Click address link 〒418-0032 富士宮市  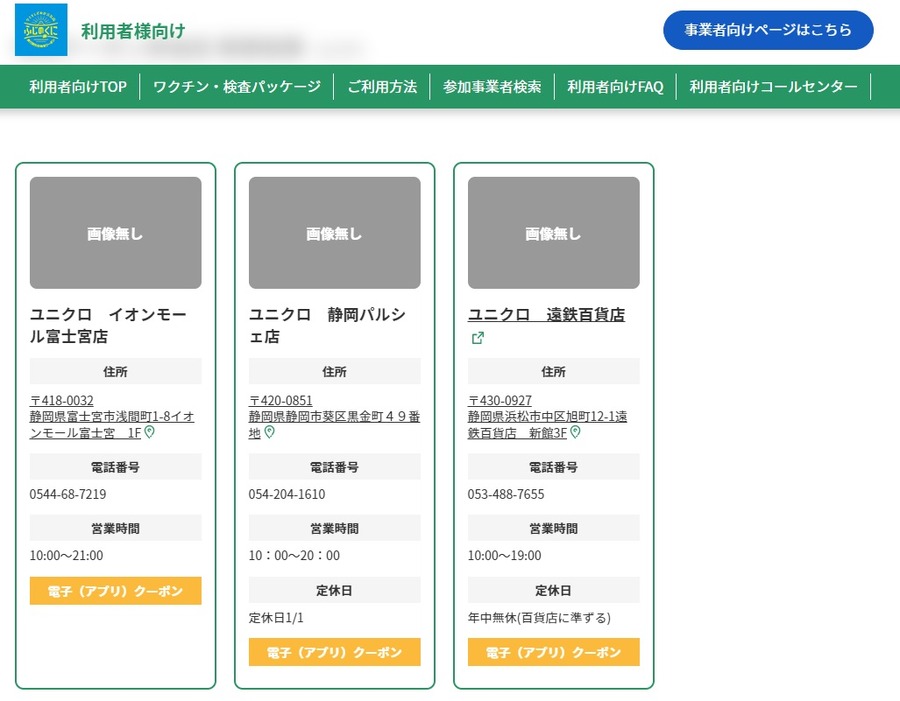pyautogui.click(x=112, y=416)
